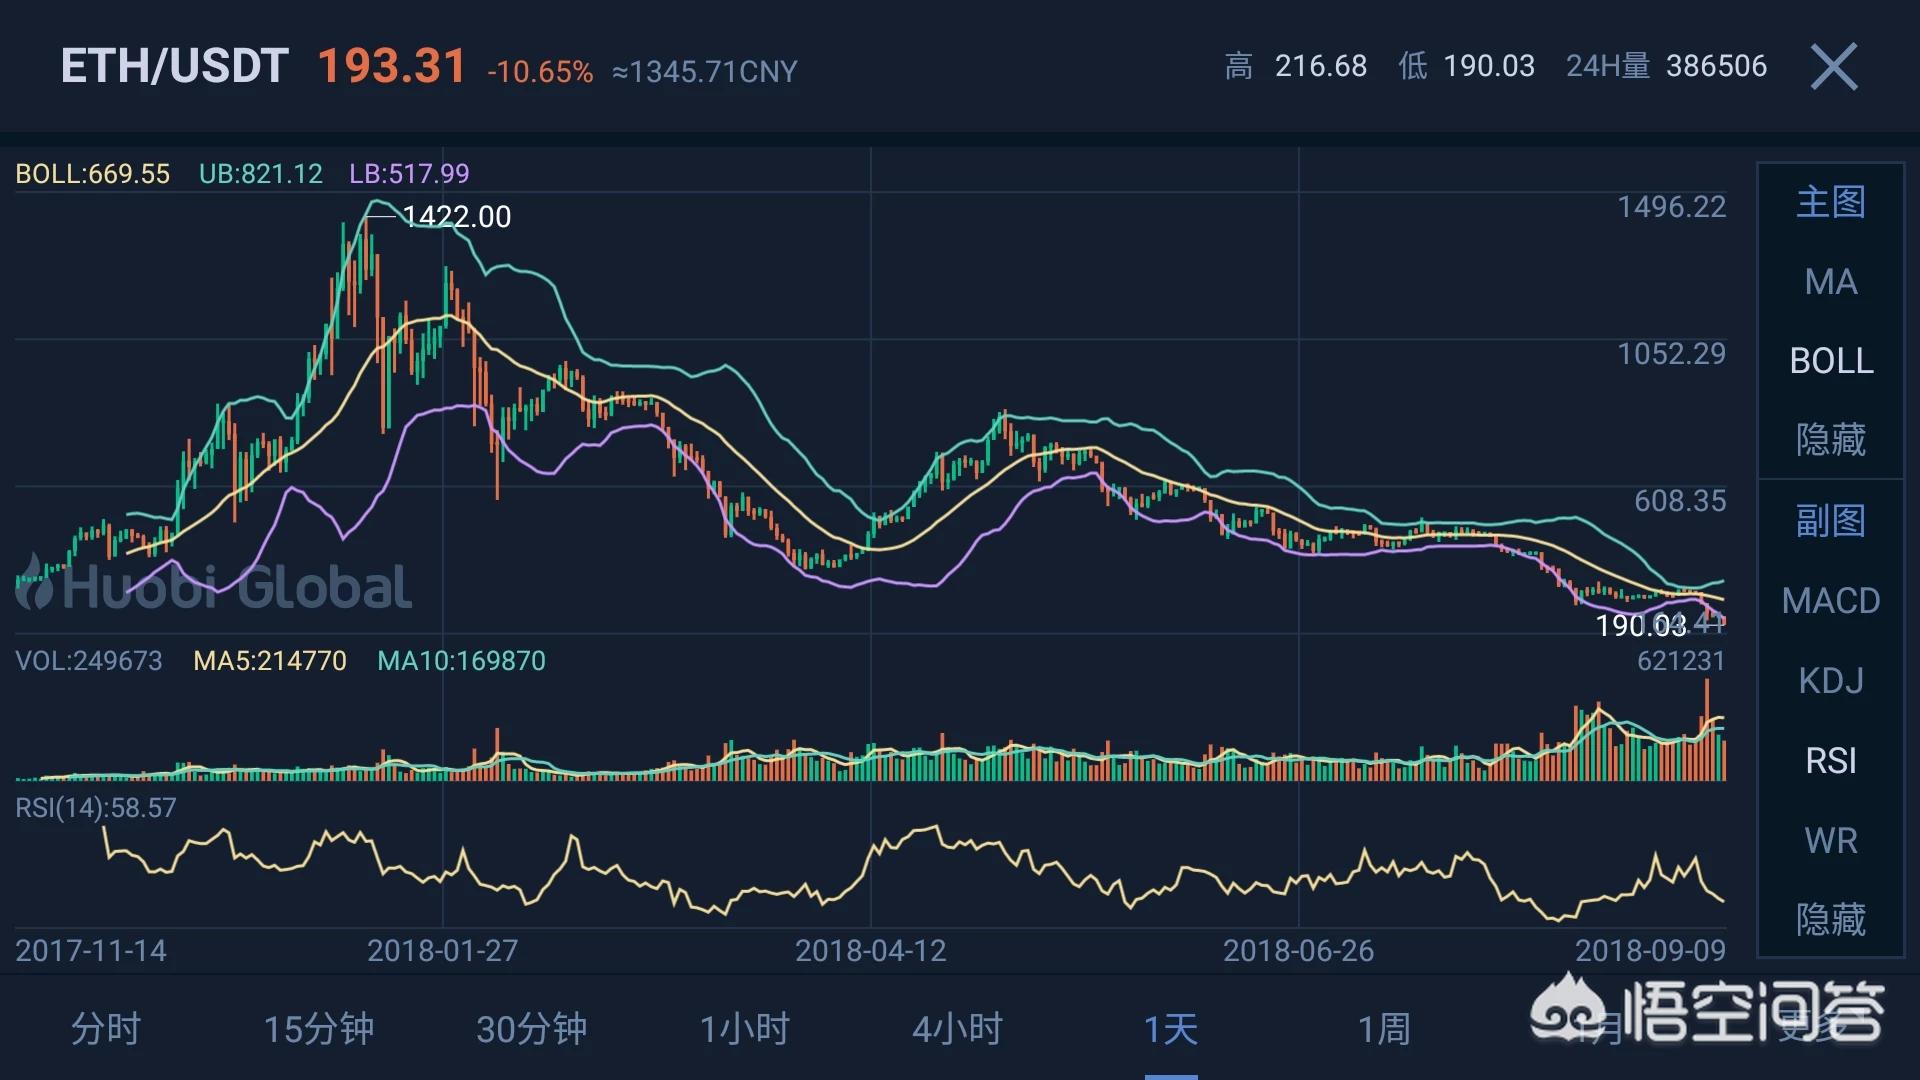Switch sub-chart indicator to KDJ

pos(1830,681)
